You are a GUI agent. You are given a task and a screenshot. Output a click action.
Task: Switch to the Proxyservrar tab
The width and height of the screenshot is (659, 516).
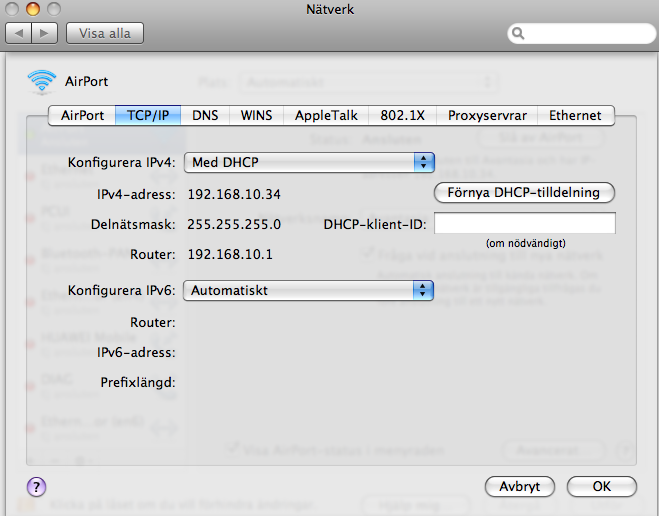(x=487, y=116)
